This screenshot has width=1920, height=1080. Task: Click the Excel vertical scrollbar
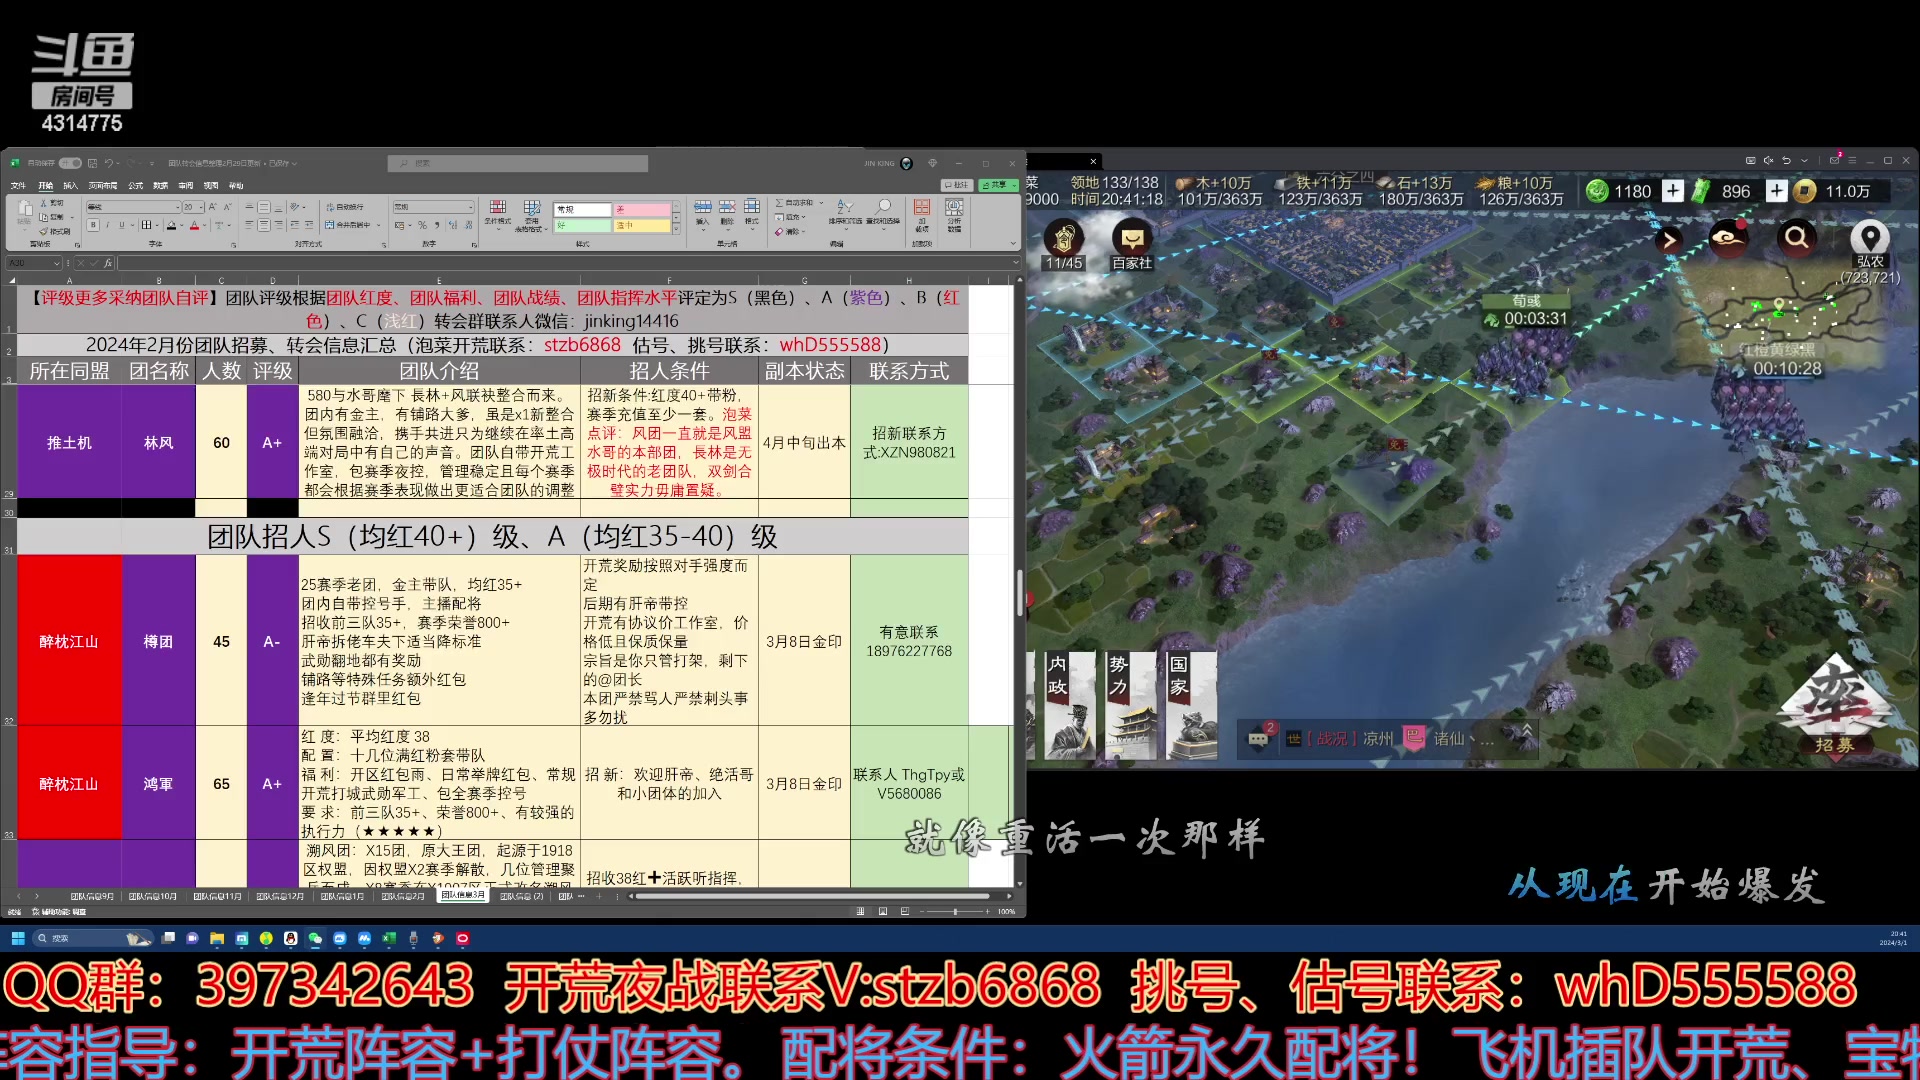(x=1019, y=592)
